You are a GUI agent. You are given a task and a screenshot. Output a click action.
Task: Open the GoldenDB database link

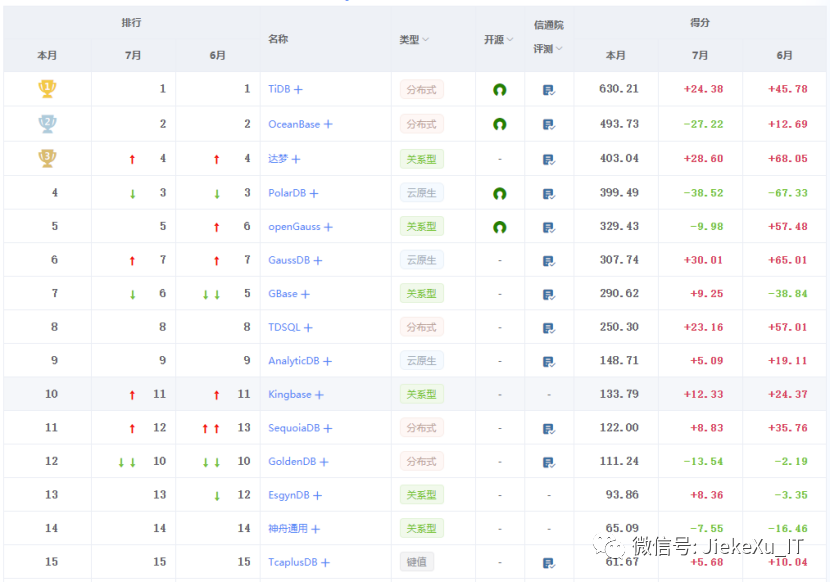coord(292,461)
